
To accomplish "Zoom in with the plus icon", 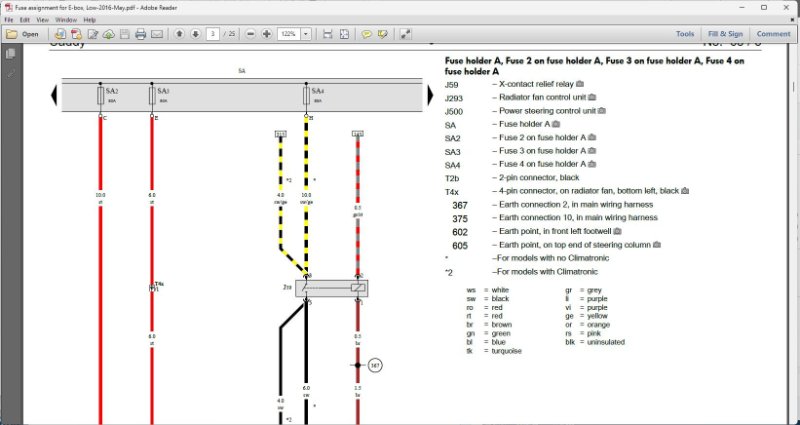I will click(x=266, y=34).
